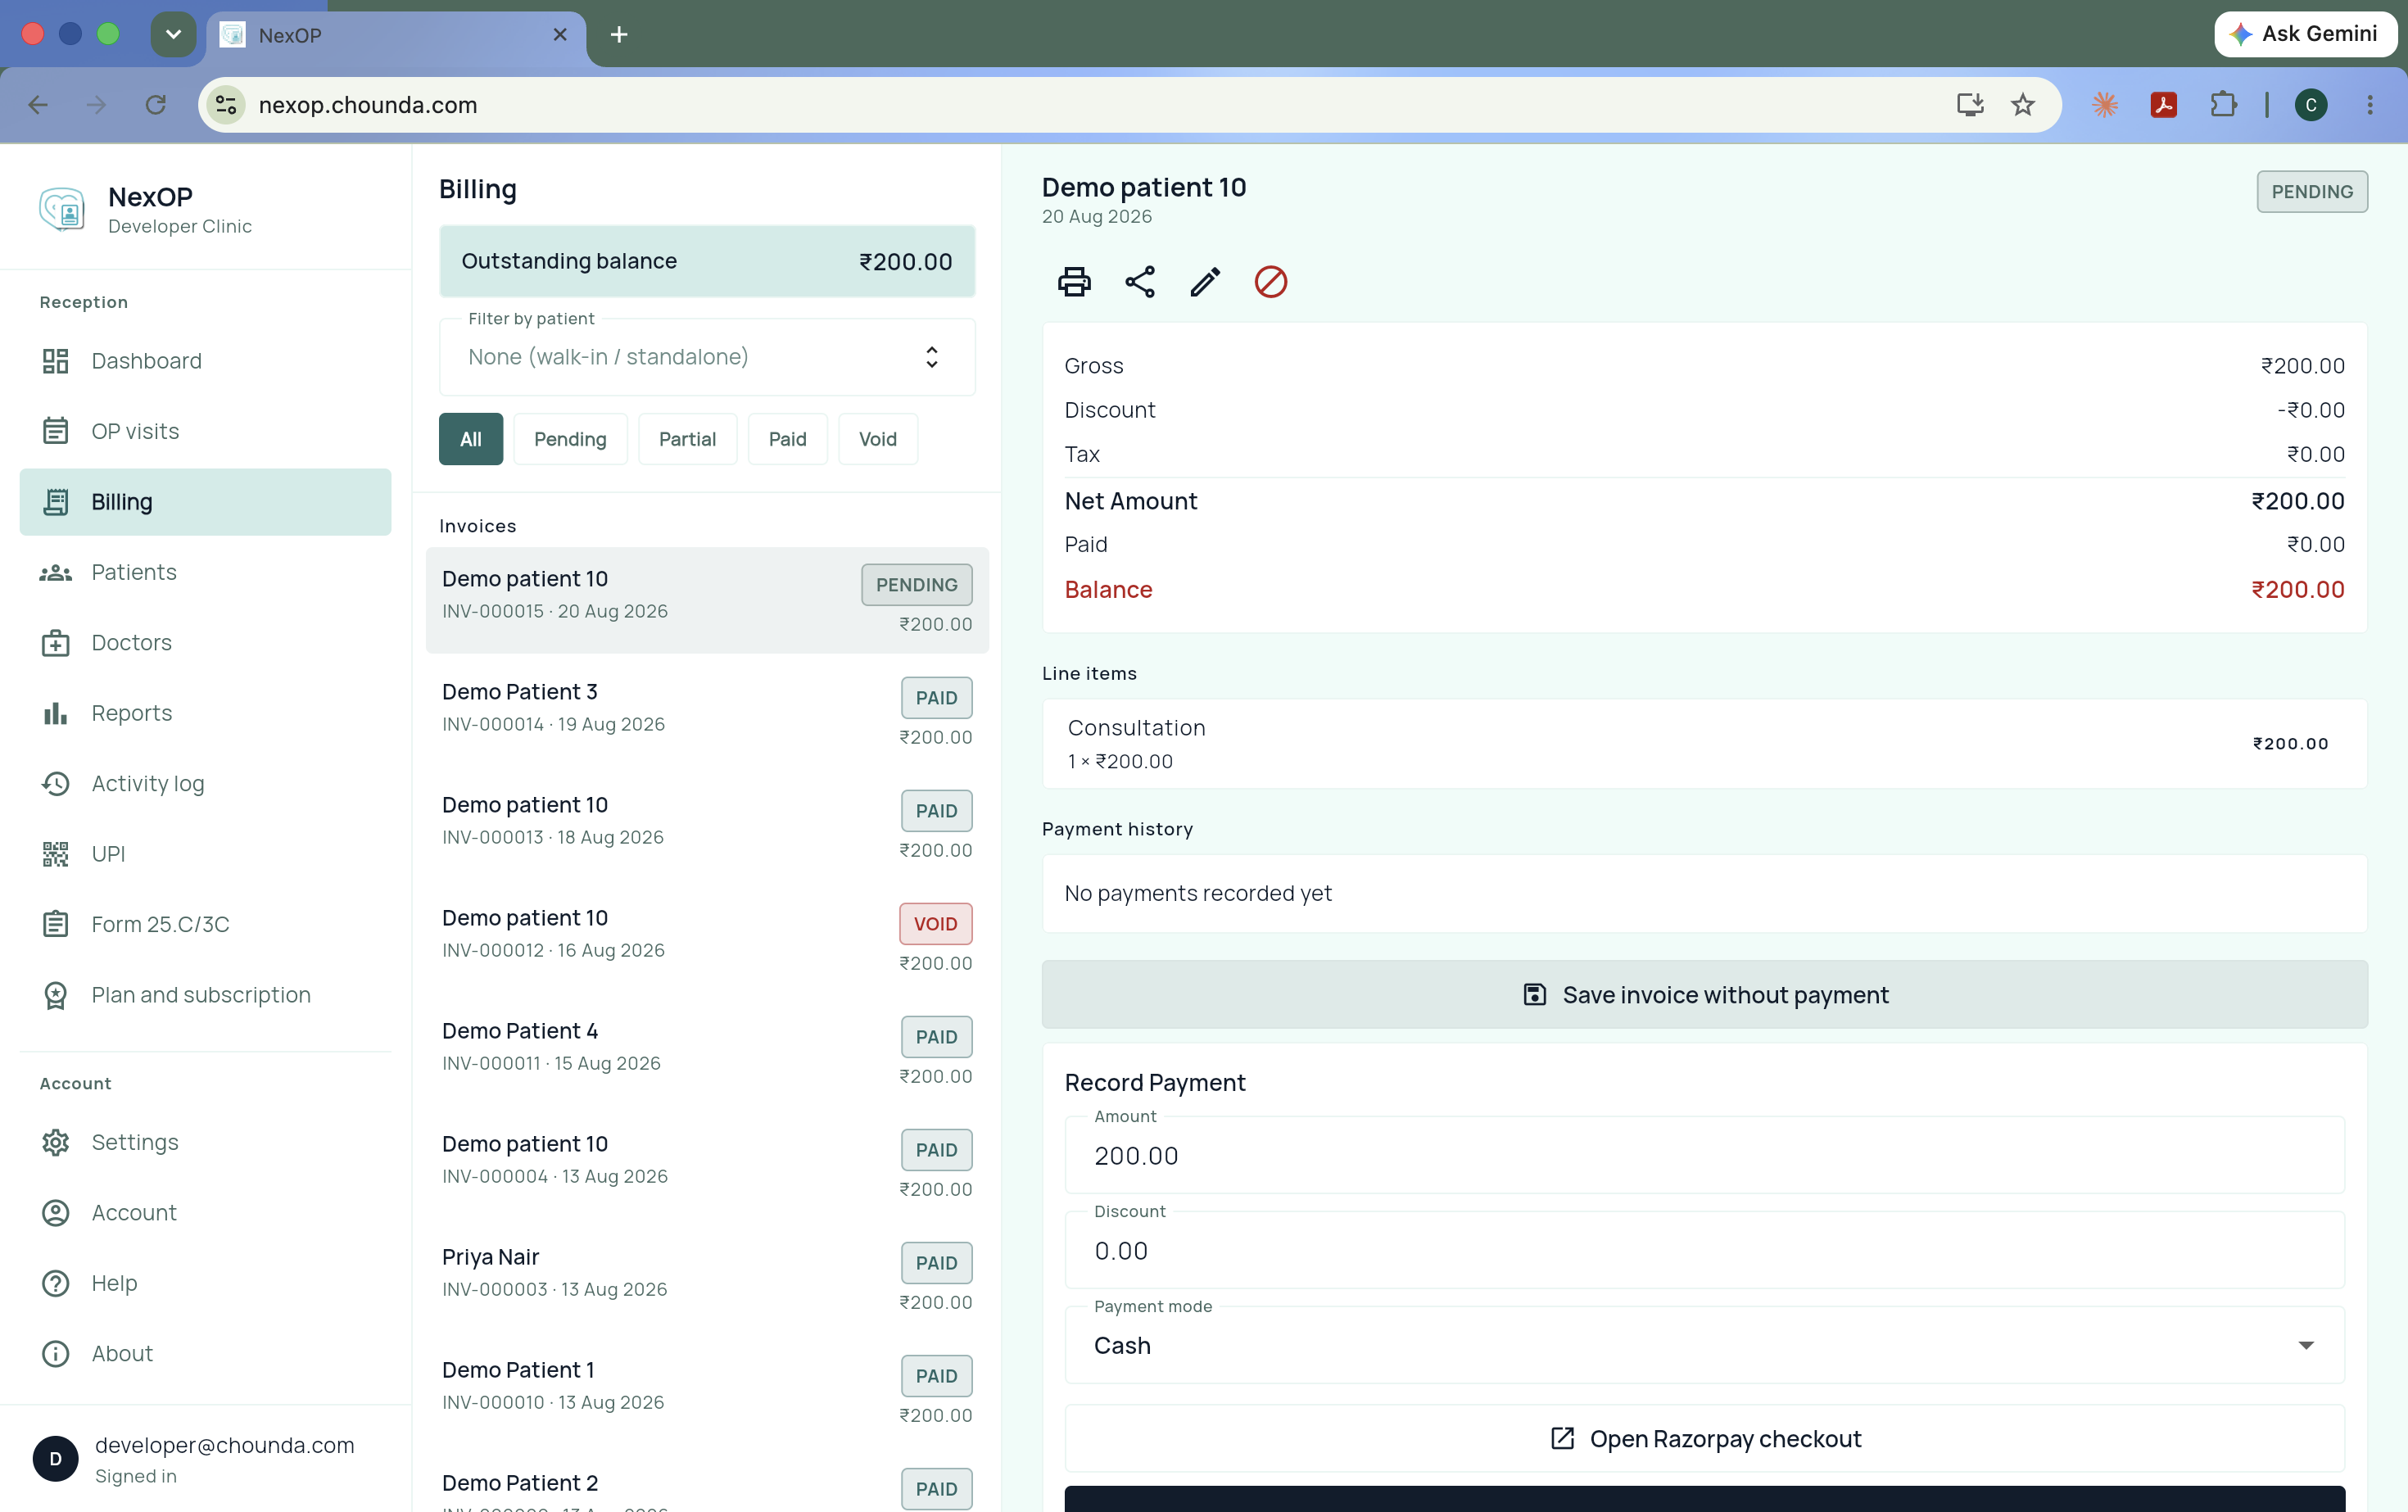Select Billing in the sidebar
Viewport: 2408px width, 1512px height.
tap(205, 502)
